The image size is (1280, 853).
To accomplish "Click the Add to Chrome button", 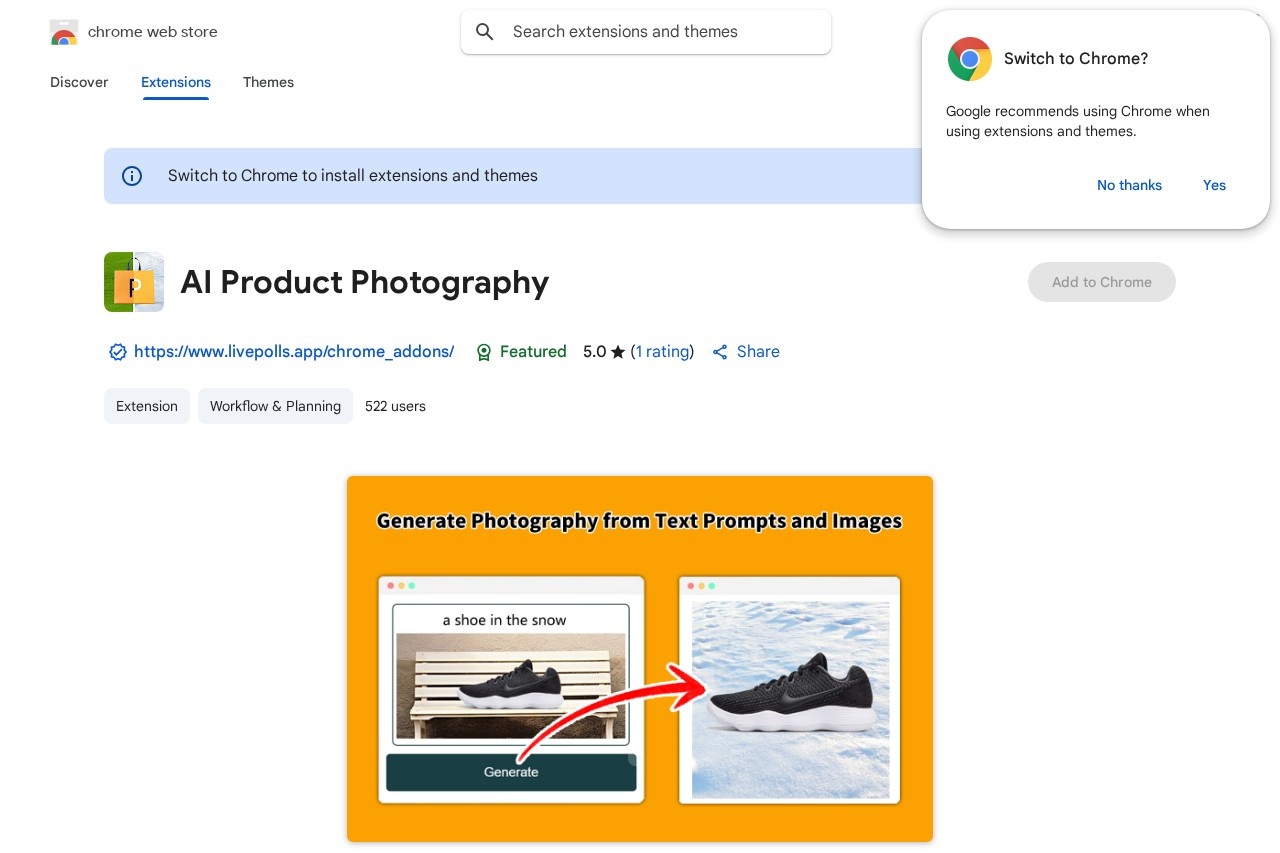I will coord(1101,282).
